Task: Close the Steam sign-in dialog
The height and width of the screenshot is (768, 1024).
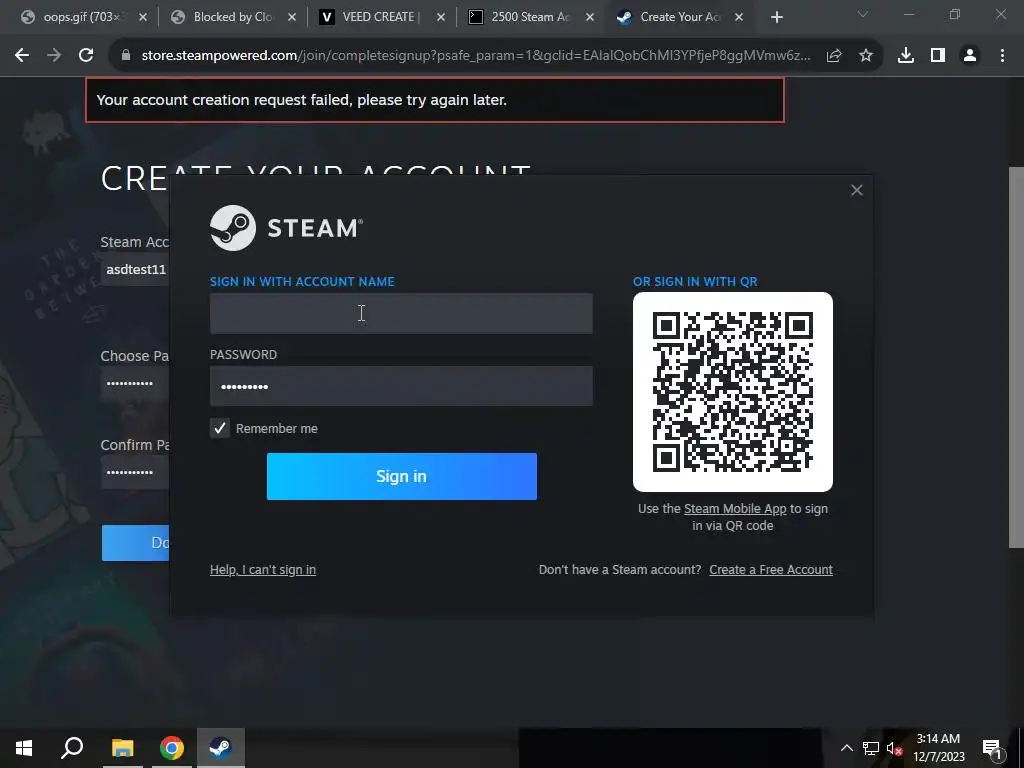Action: pyautogui.click(x=857, y=190)
